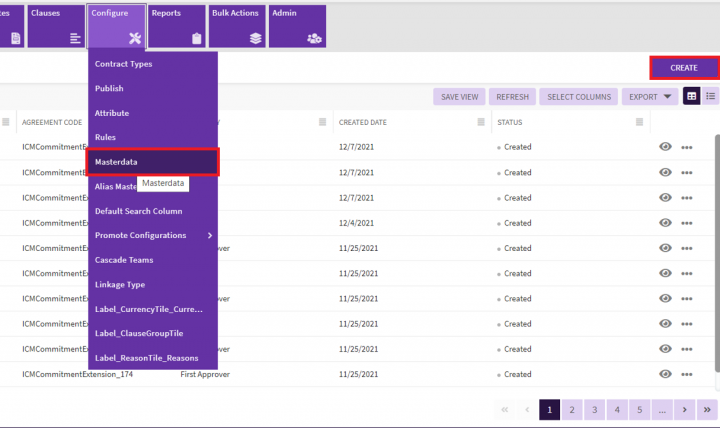Go to page 2 of results
The width and height of the screenshot is (720, 428).
coord(572,409)
